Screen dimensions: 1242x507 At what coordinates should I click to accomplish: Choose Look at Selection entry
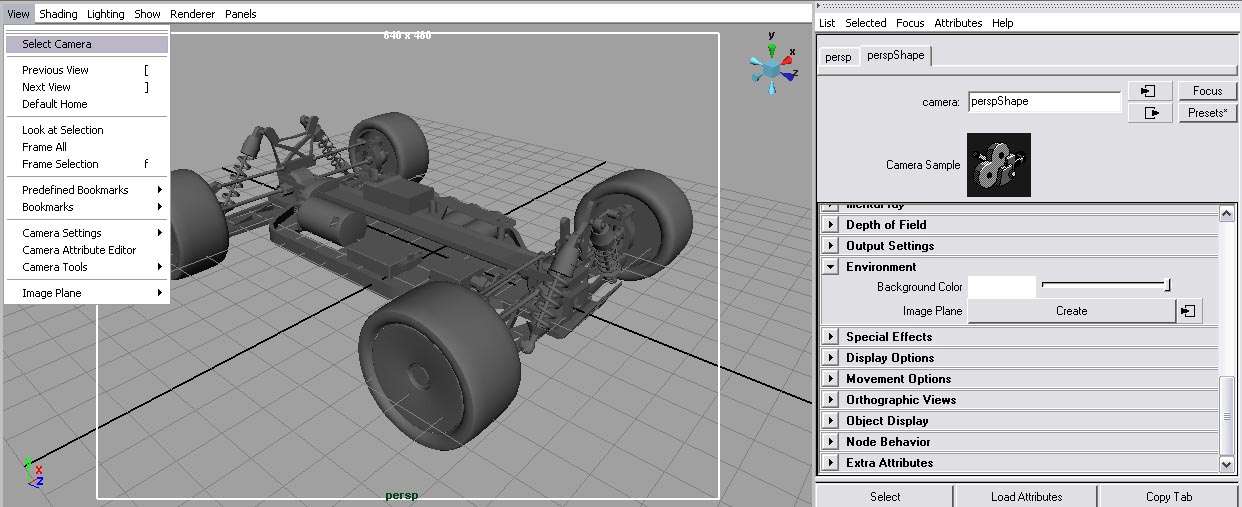pos(87,130)
